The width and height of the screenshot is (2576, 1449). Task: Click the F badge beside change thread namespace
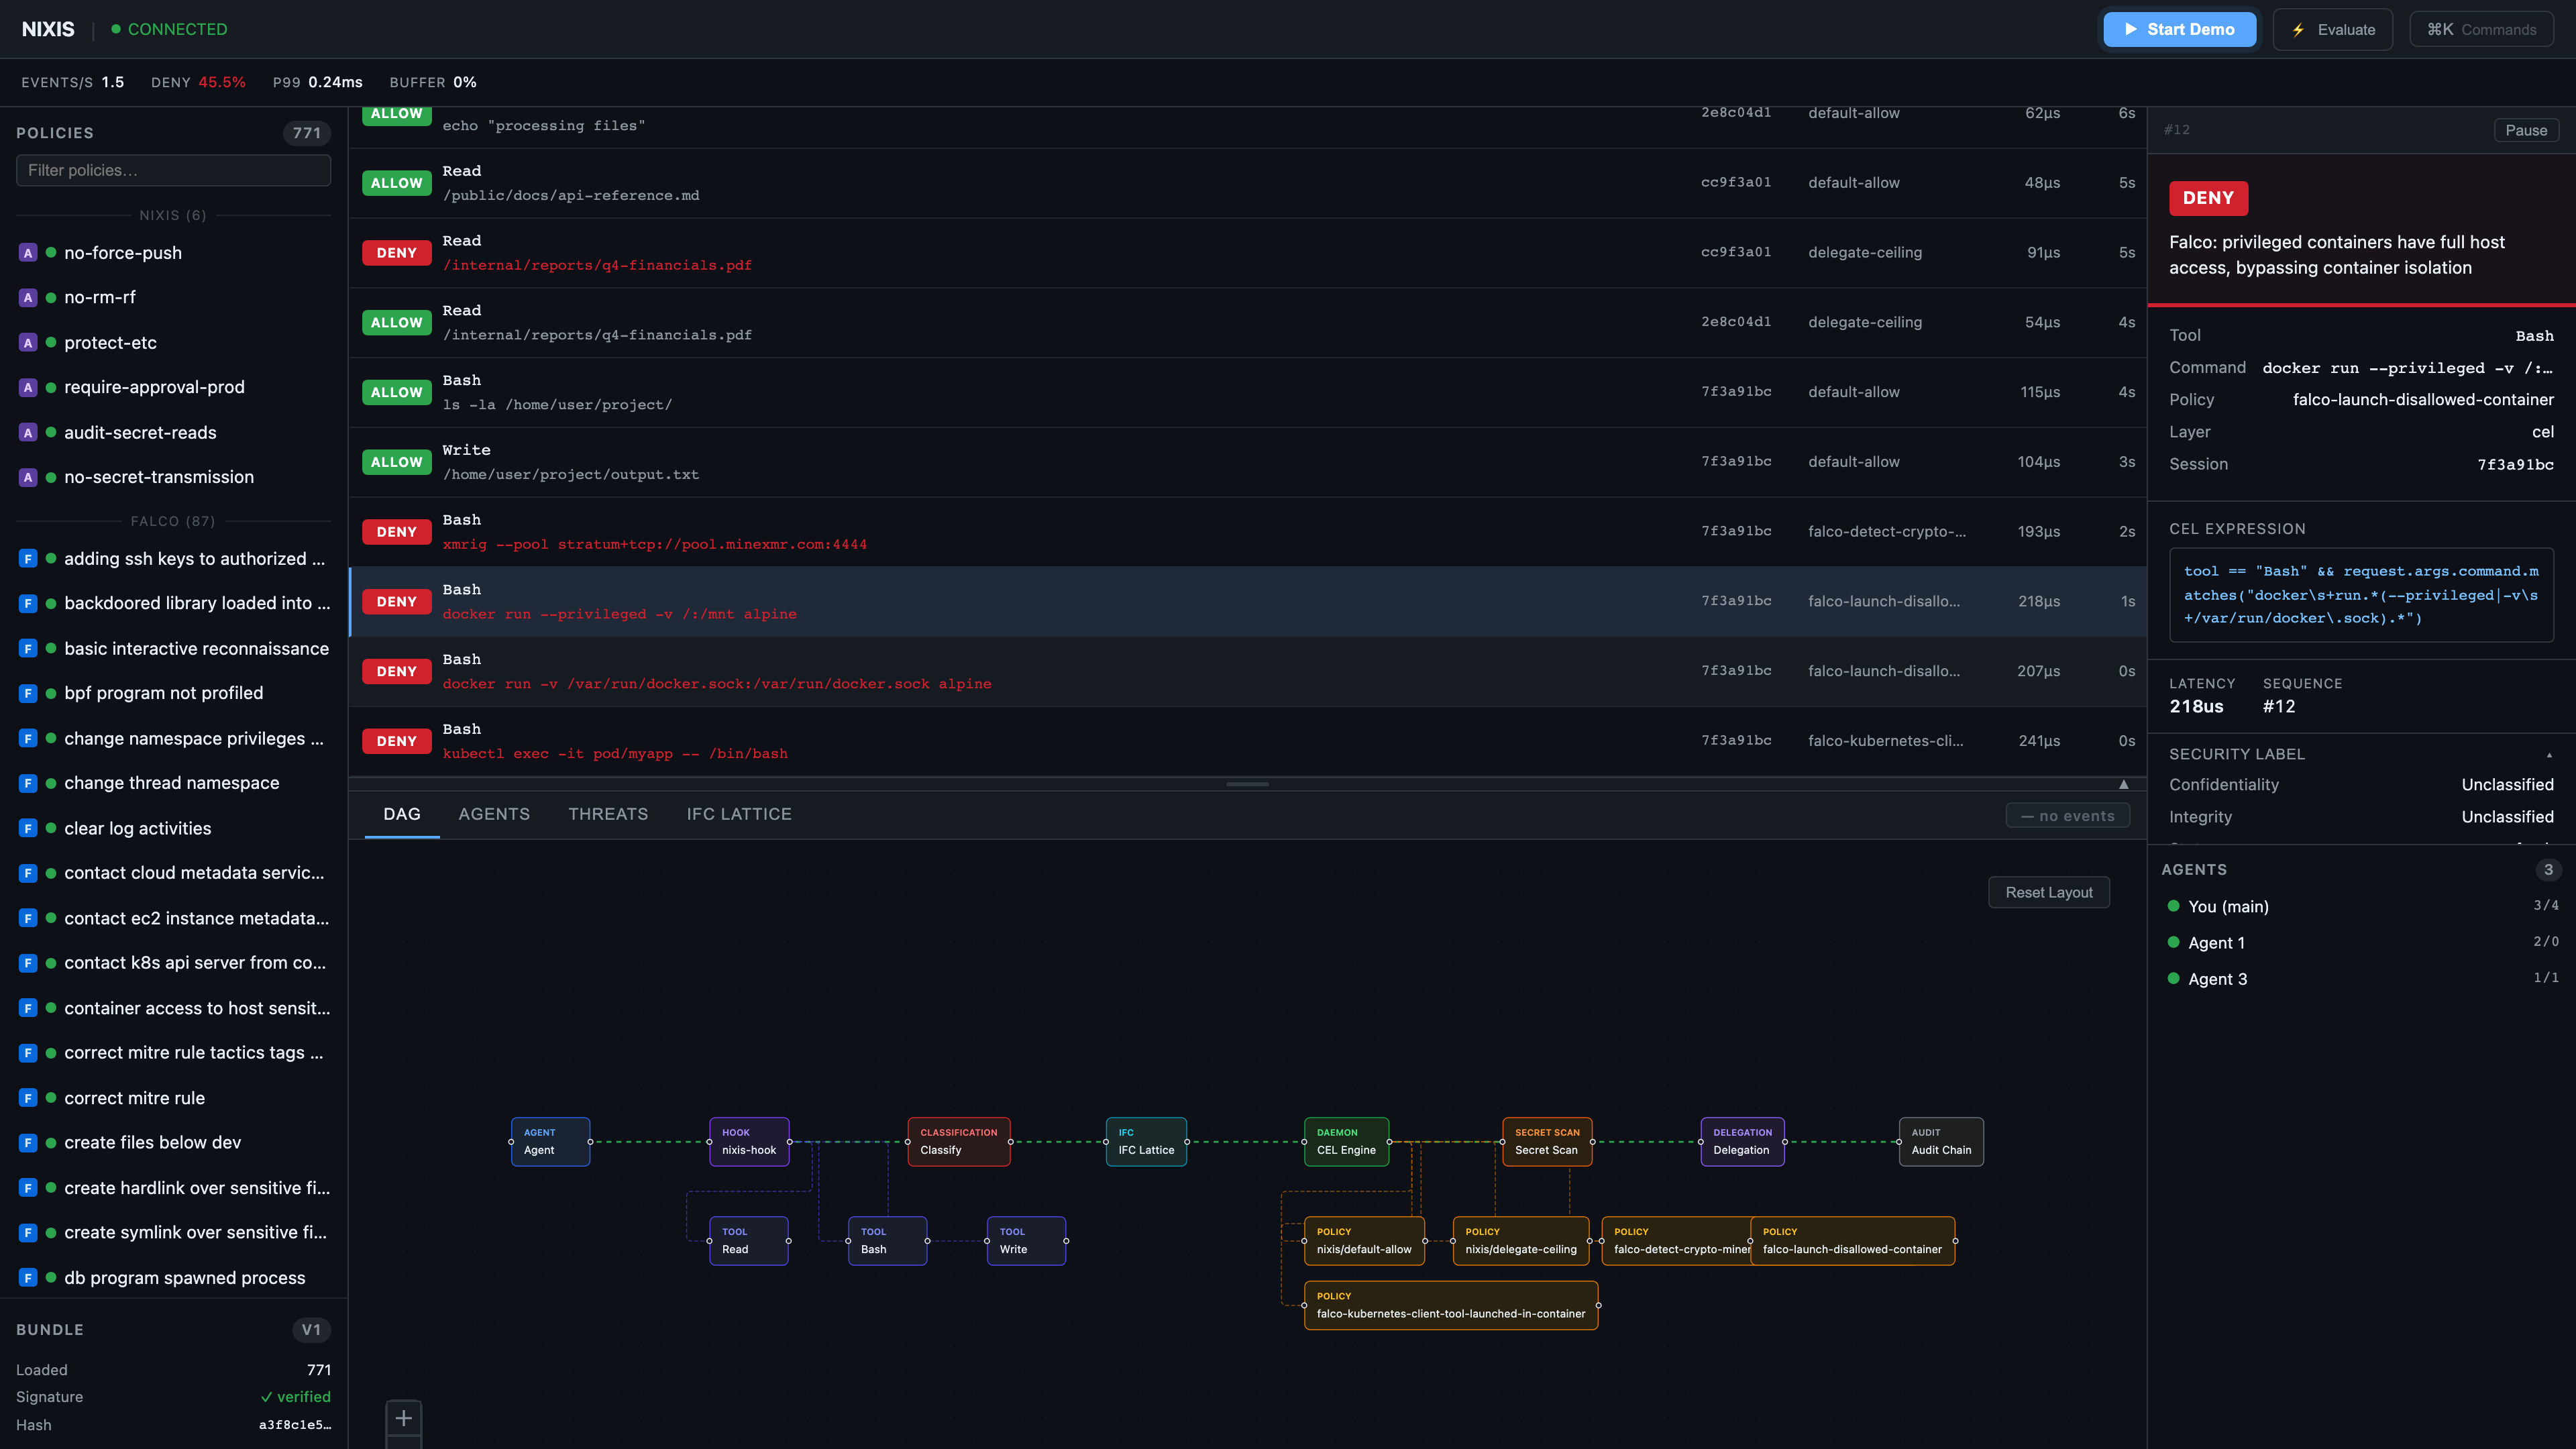pos(28,783)
